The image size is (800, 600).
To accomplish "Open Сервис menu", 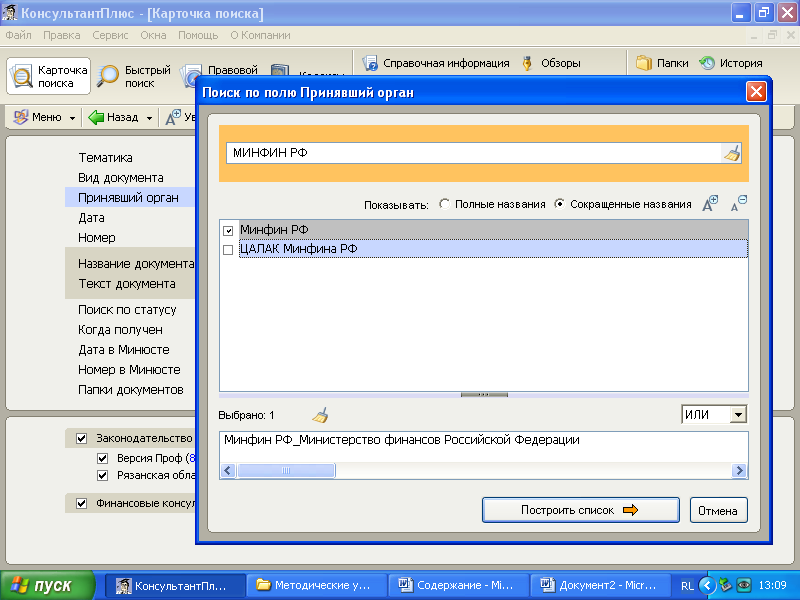I will click(110, 35).
